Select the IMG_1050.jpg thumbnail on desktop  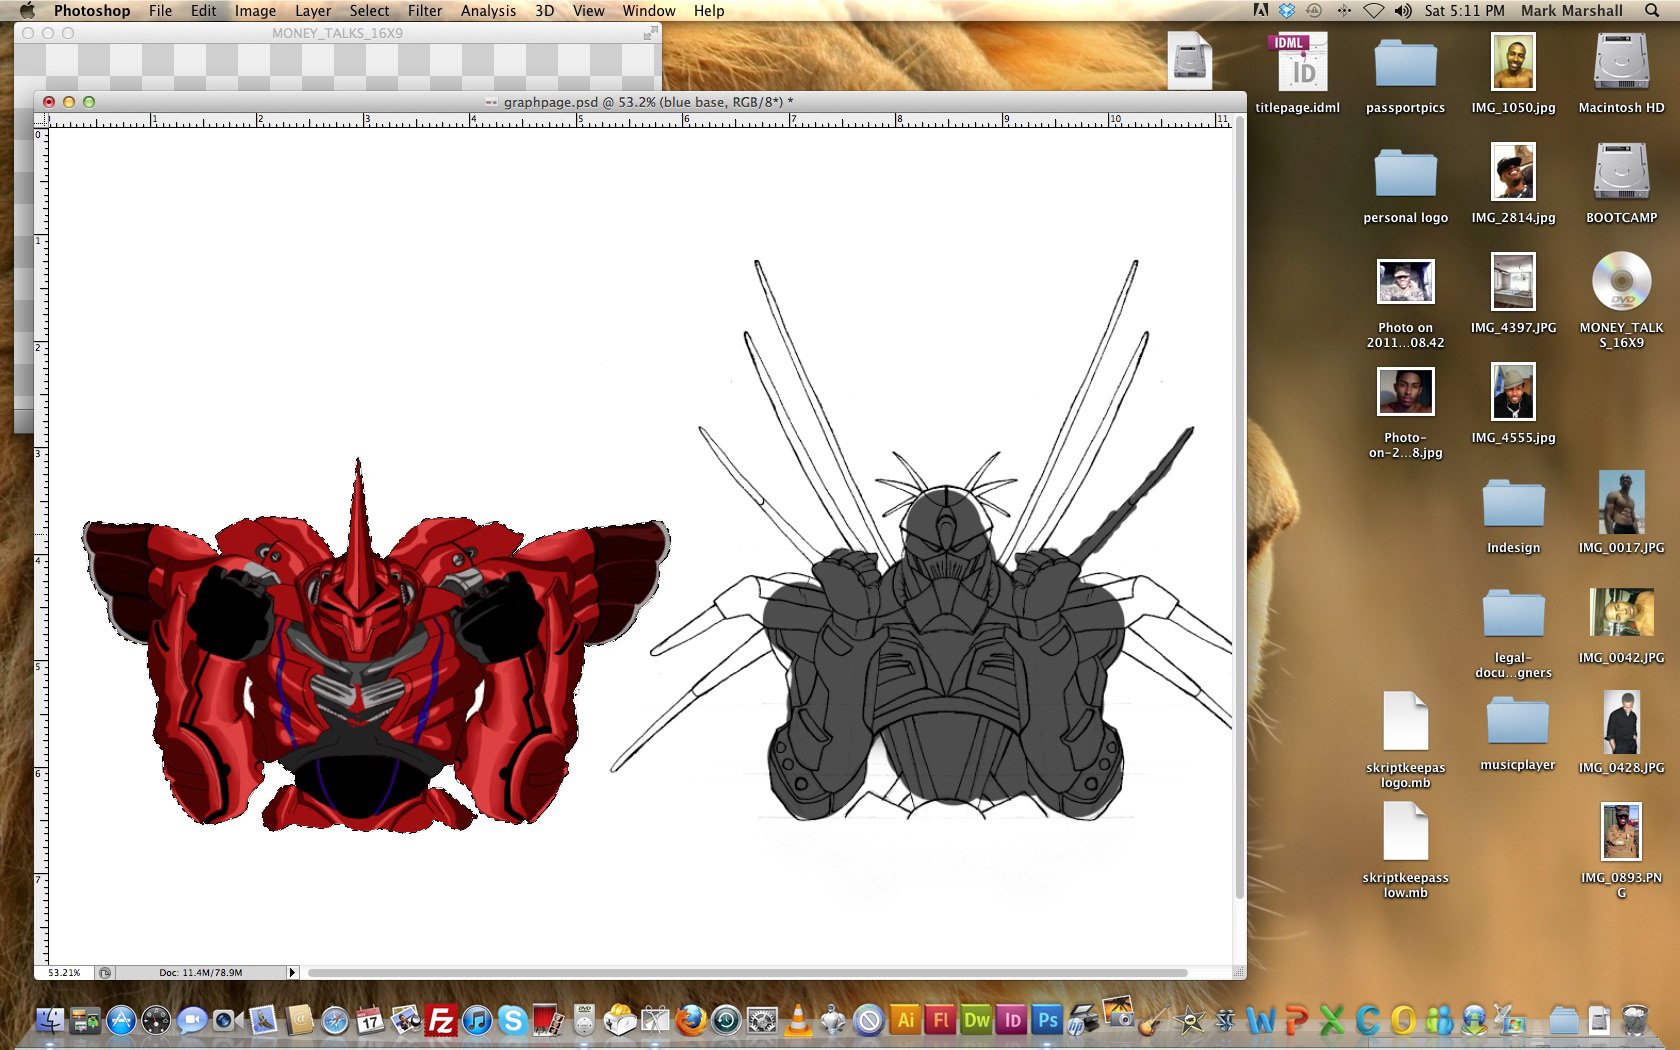tap(1513, 60)
